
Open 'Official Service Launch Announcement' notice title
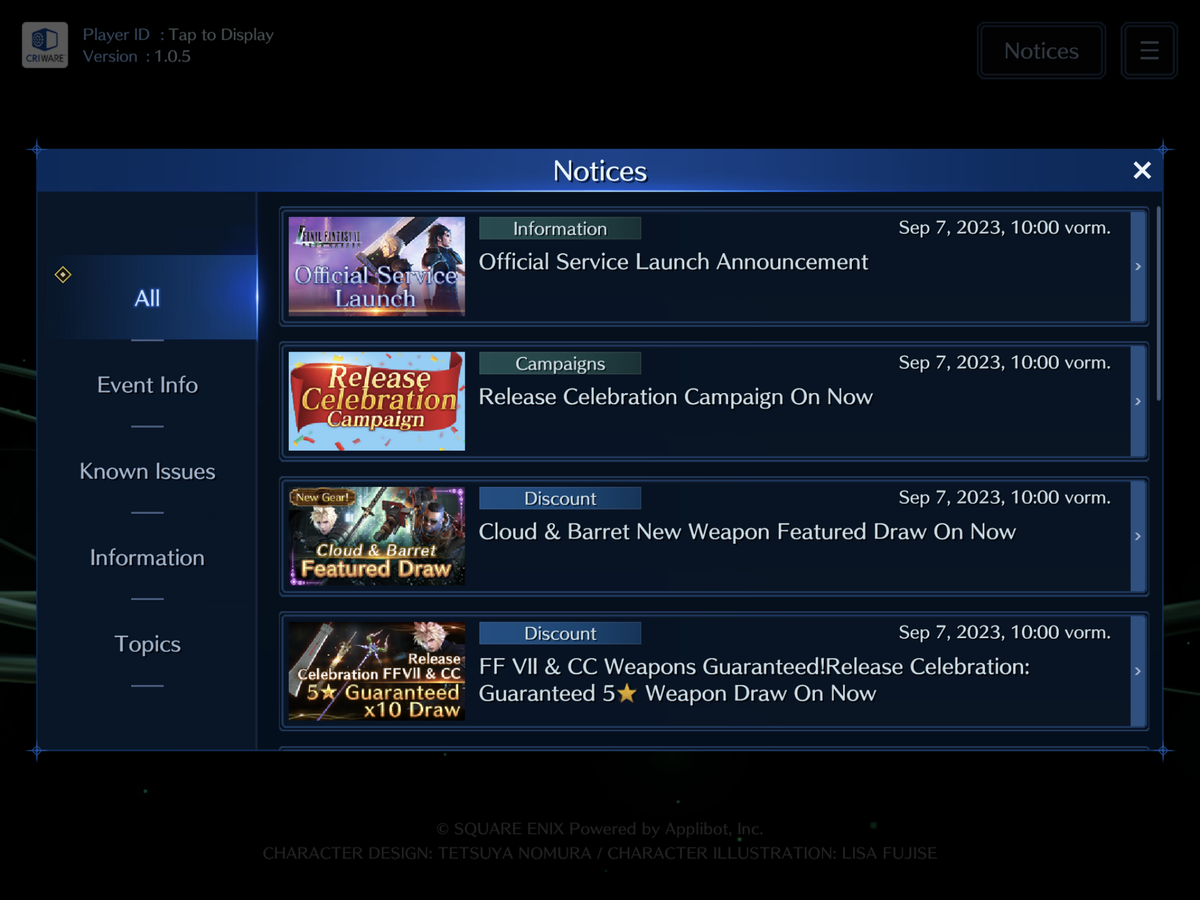tap(673, 262)
